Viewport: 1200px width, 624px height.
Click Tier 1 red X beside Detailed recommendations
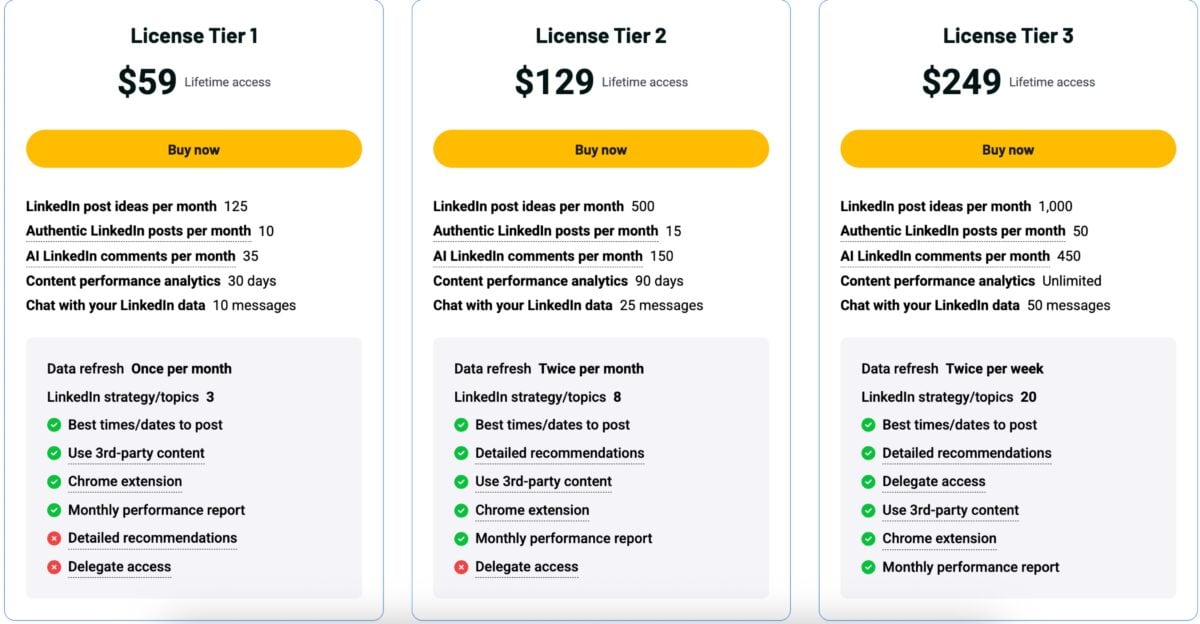click(x=54, y=538)
